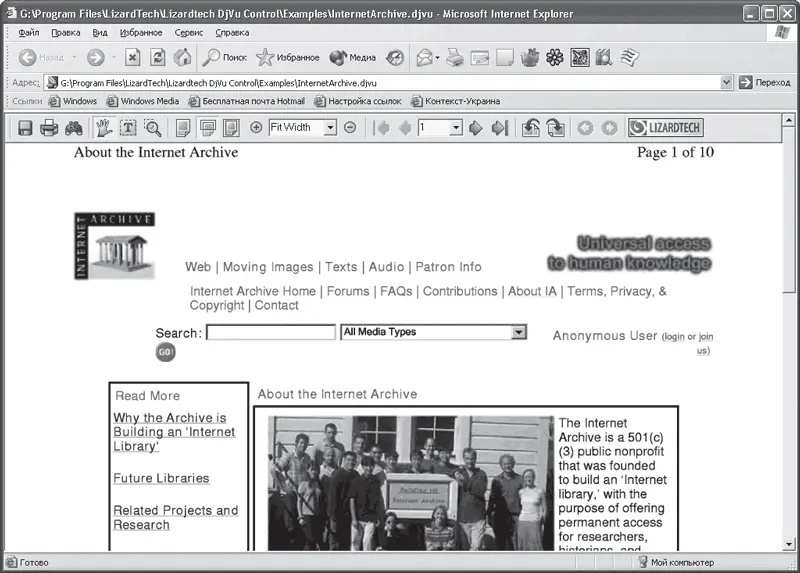The width and height of the screenshot is (800, 573).
Task: Open the Вид menu
Action: pyautogui.click(x=100, y=33)
